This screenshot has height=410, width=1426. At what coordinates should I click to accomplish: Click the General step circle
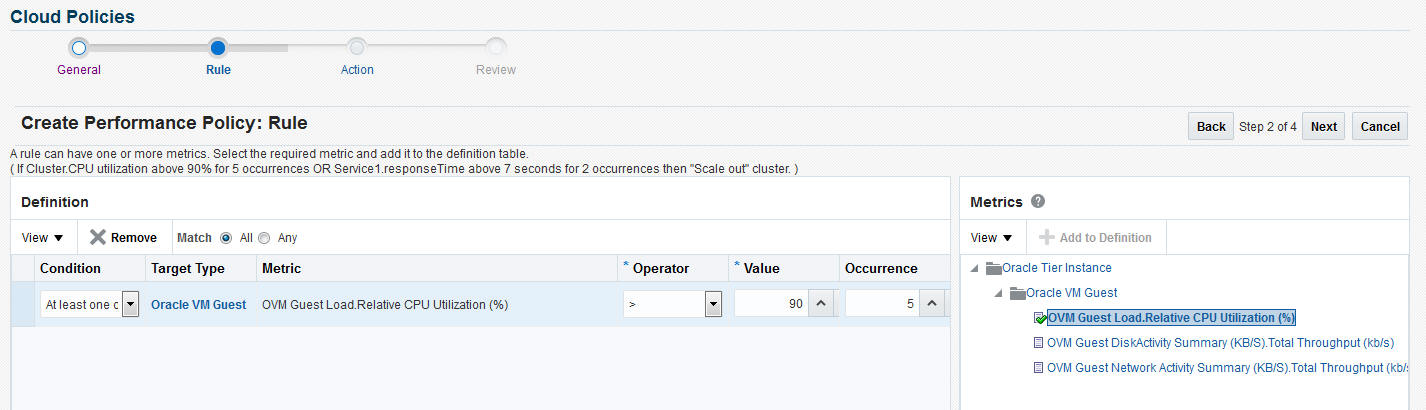pos(79,47)
